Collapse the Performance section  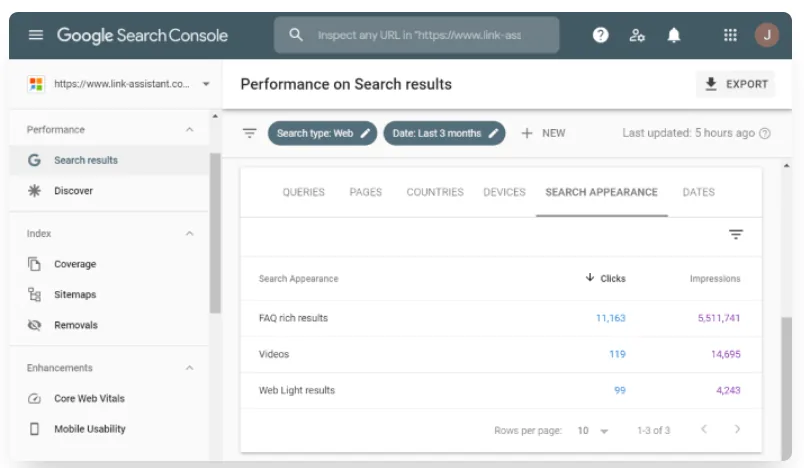point(189,130)
